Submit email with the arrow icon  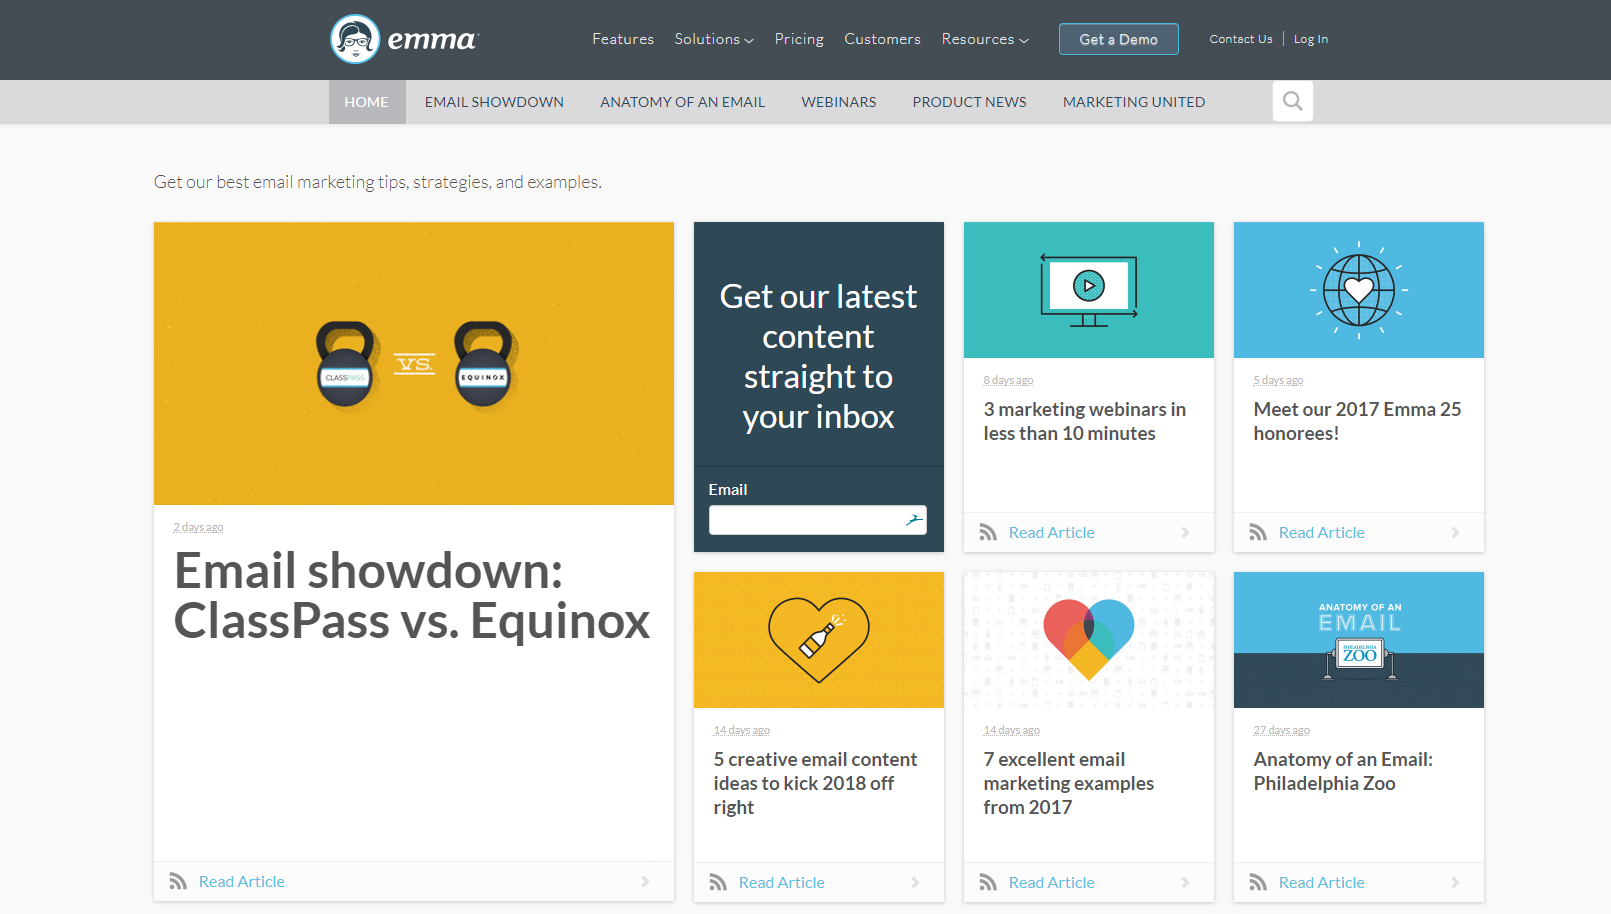[914, 520]
